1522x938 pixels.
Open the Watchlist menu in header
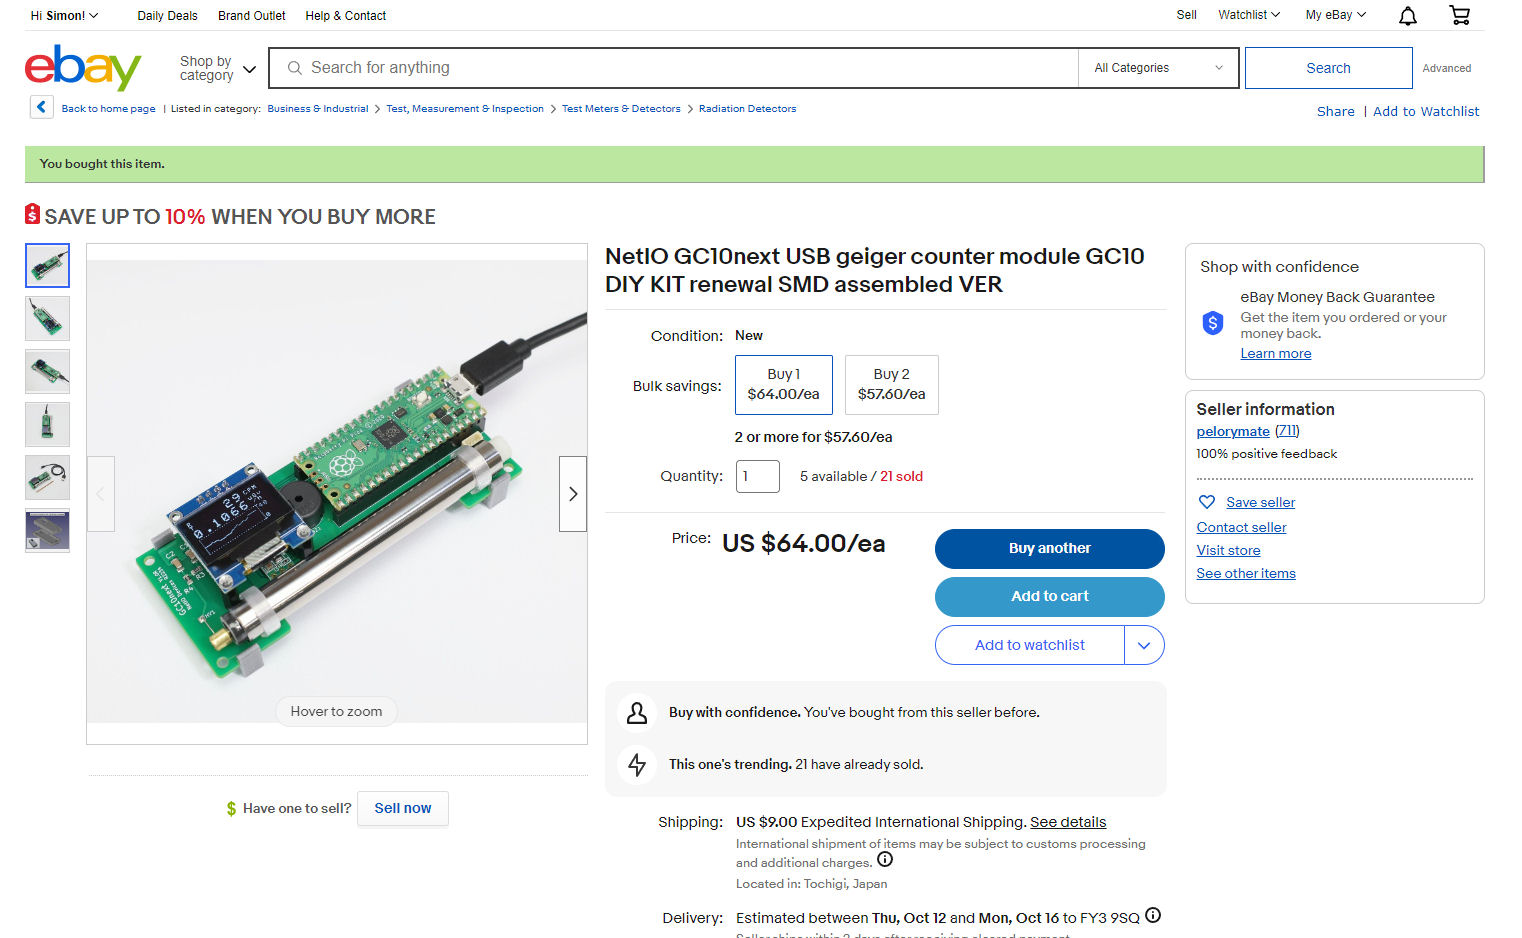[1249, 15]
